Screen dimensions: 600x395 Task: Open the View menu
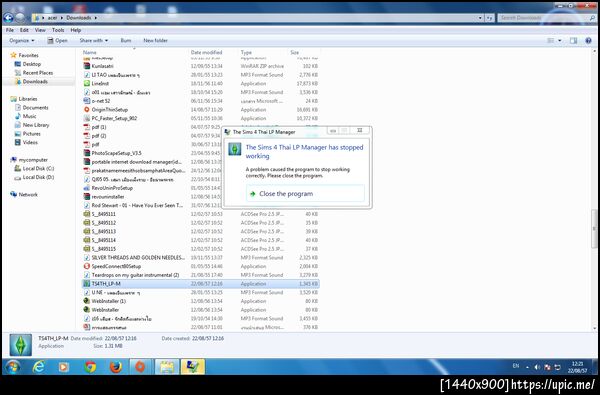pyautogui.click(x=40, y=30)
